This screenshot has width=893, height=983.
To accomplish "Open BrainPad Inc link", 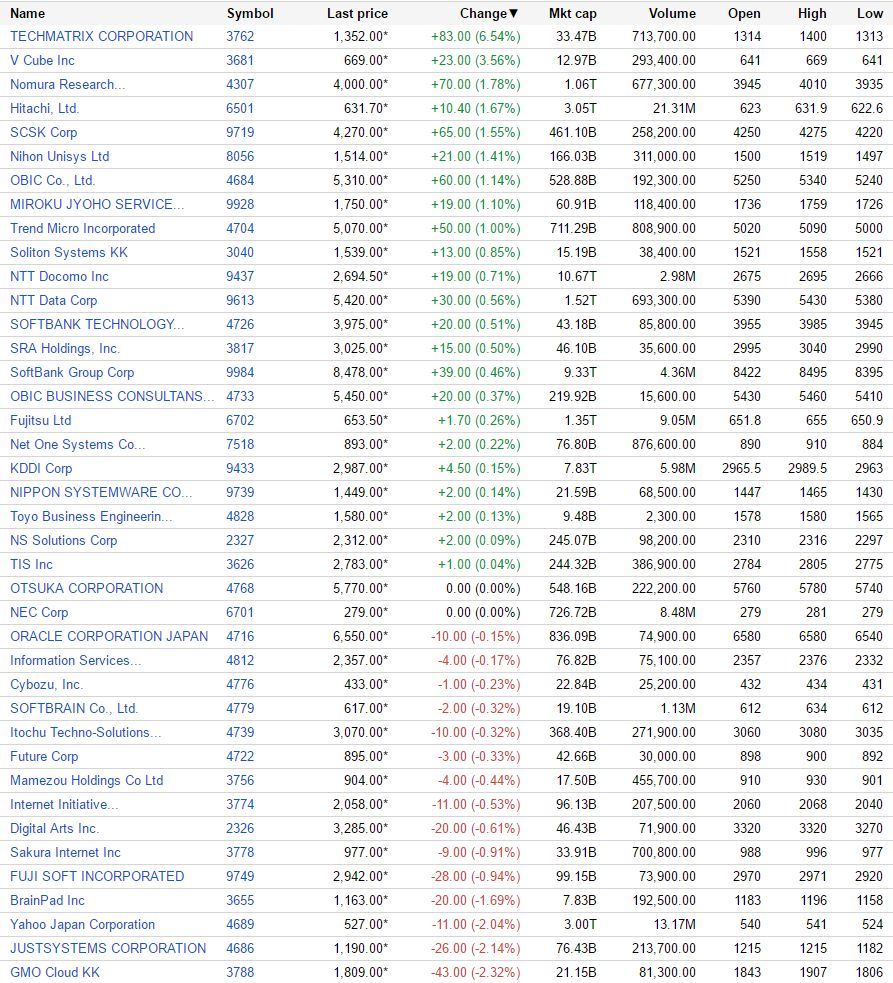I will 47,901.
